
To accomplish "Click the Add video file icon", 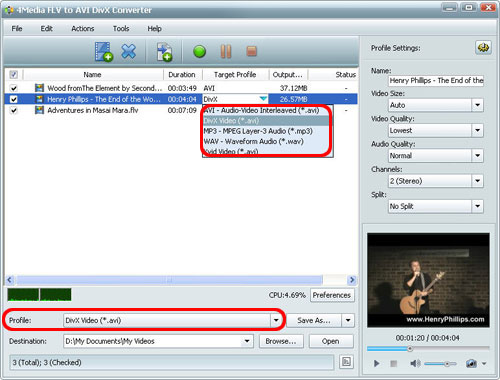I will click(x=104, y=52).
